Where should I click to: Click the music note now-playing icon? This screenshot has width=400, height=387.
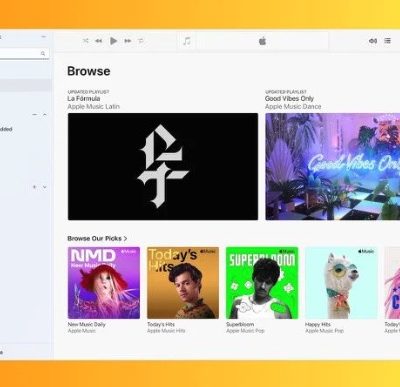(187, 41)
